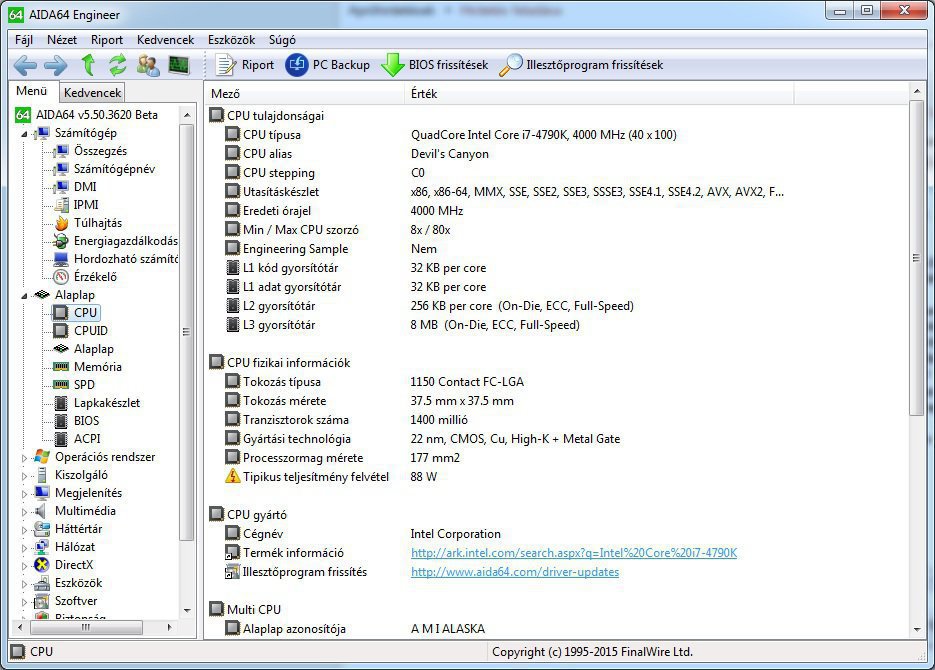Expand the Operációs rendszer node

tap(24, 458)
